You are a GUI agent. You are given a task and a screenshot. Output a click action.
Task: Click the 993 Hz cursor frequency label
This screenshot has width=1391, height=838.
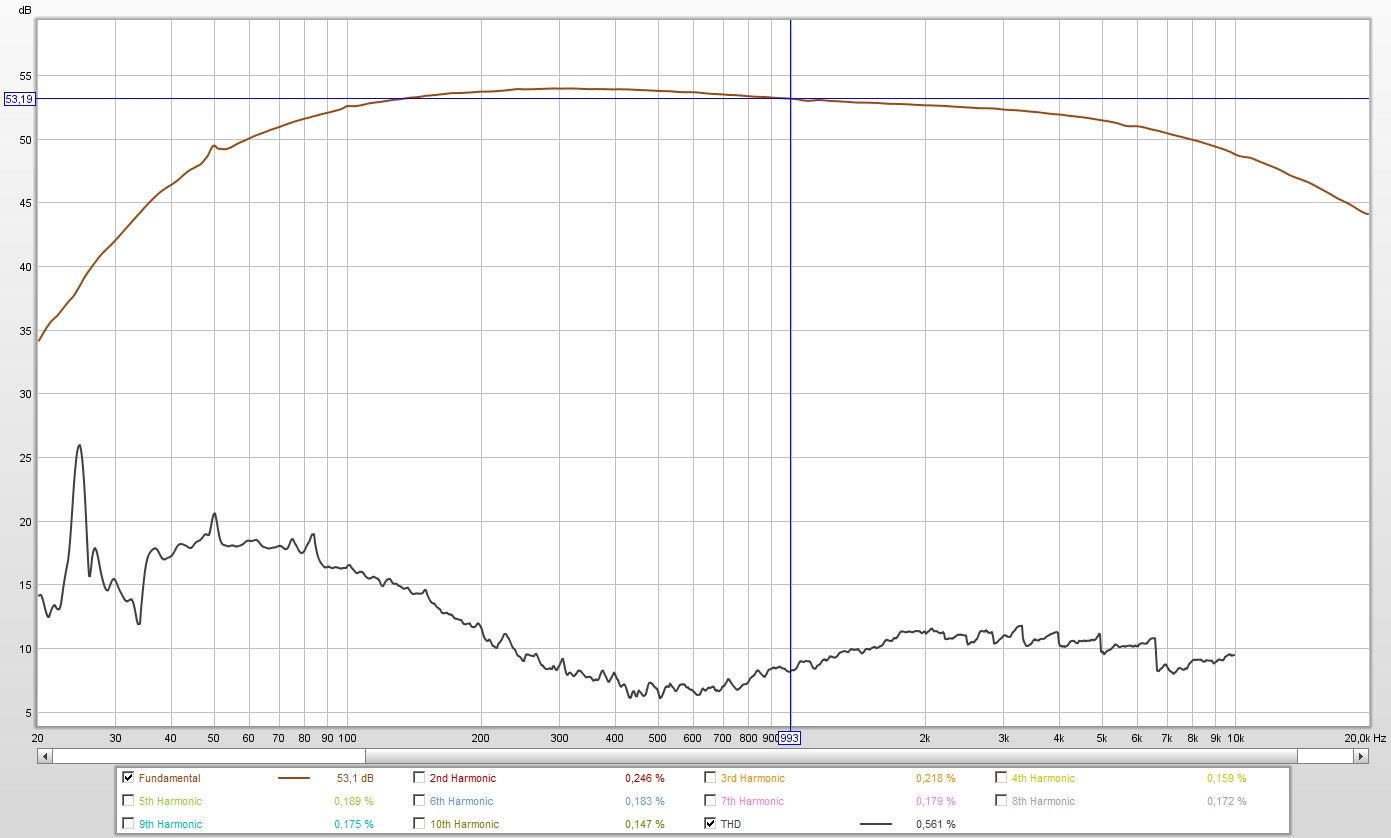point(789,738)
